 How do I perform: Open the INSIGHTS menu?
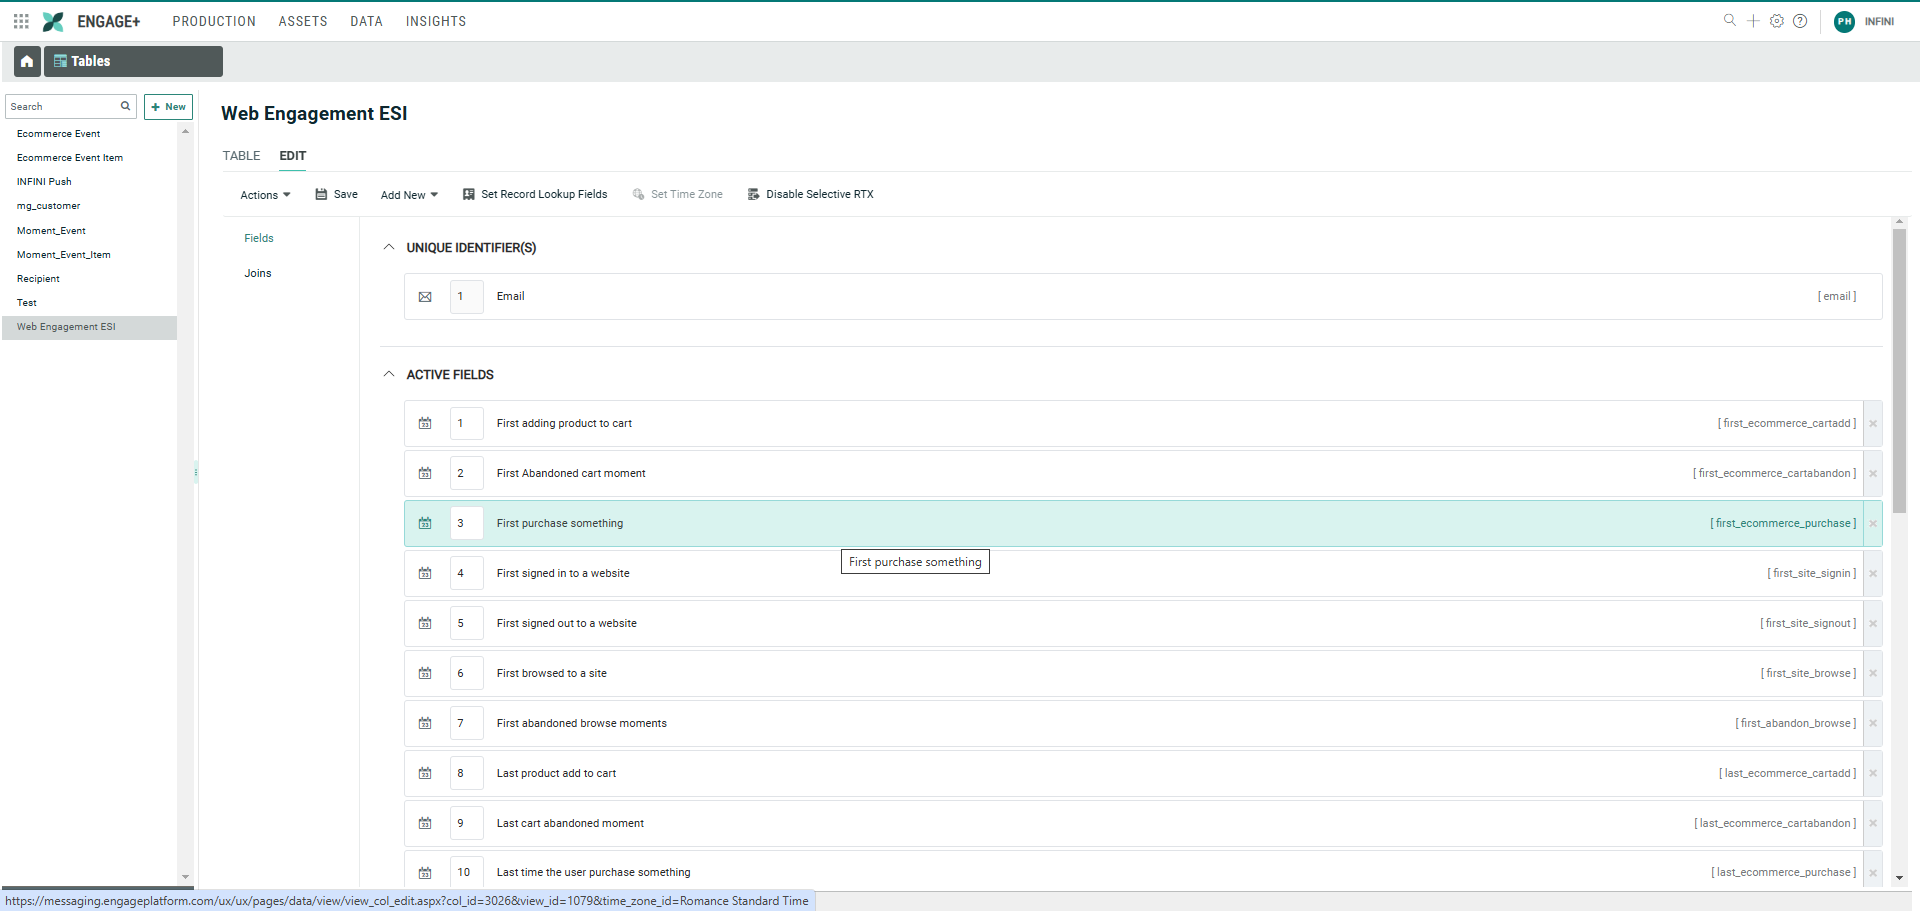(435, 21)
